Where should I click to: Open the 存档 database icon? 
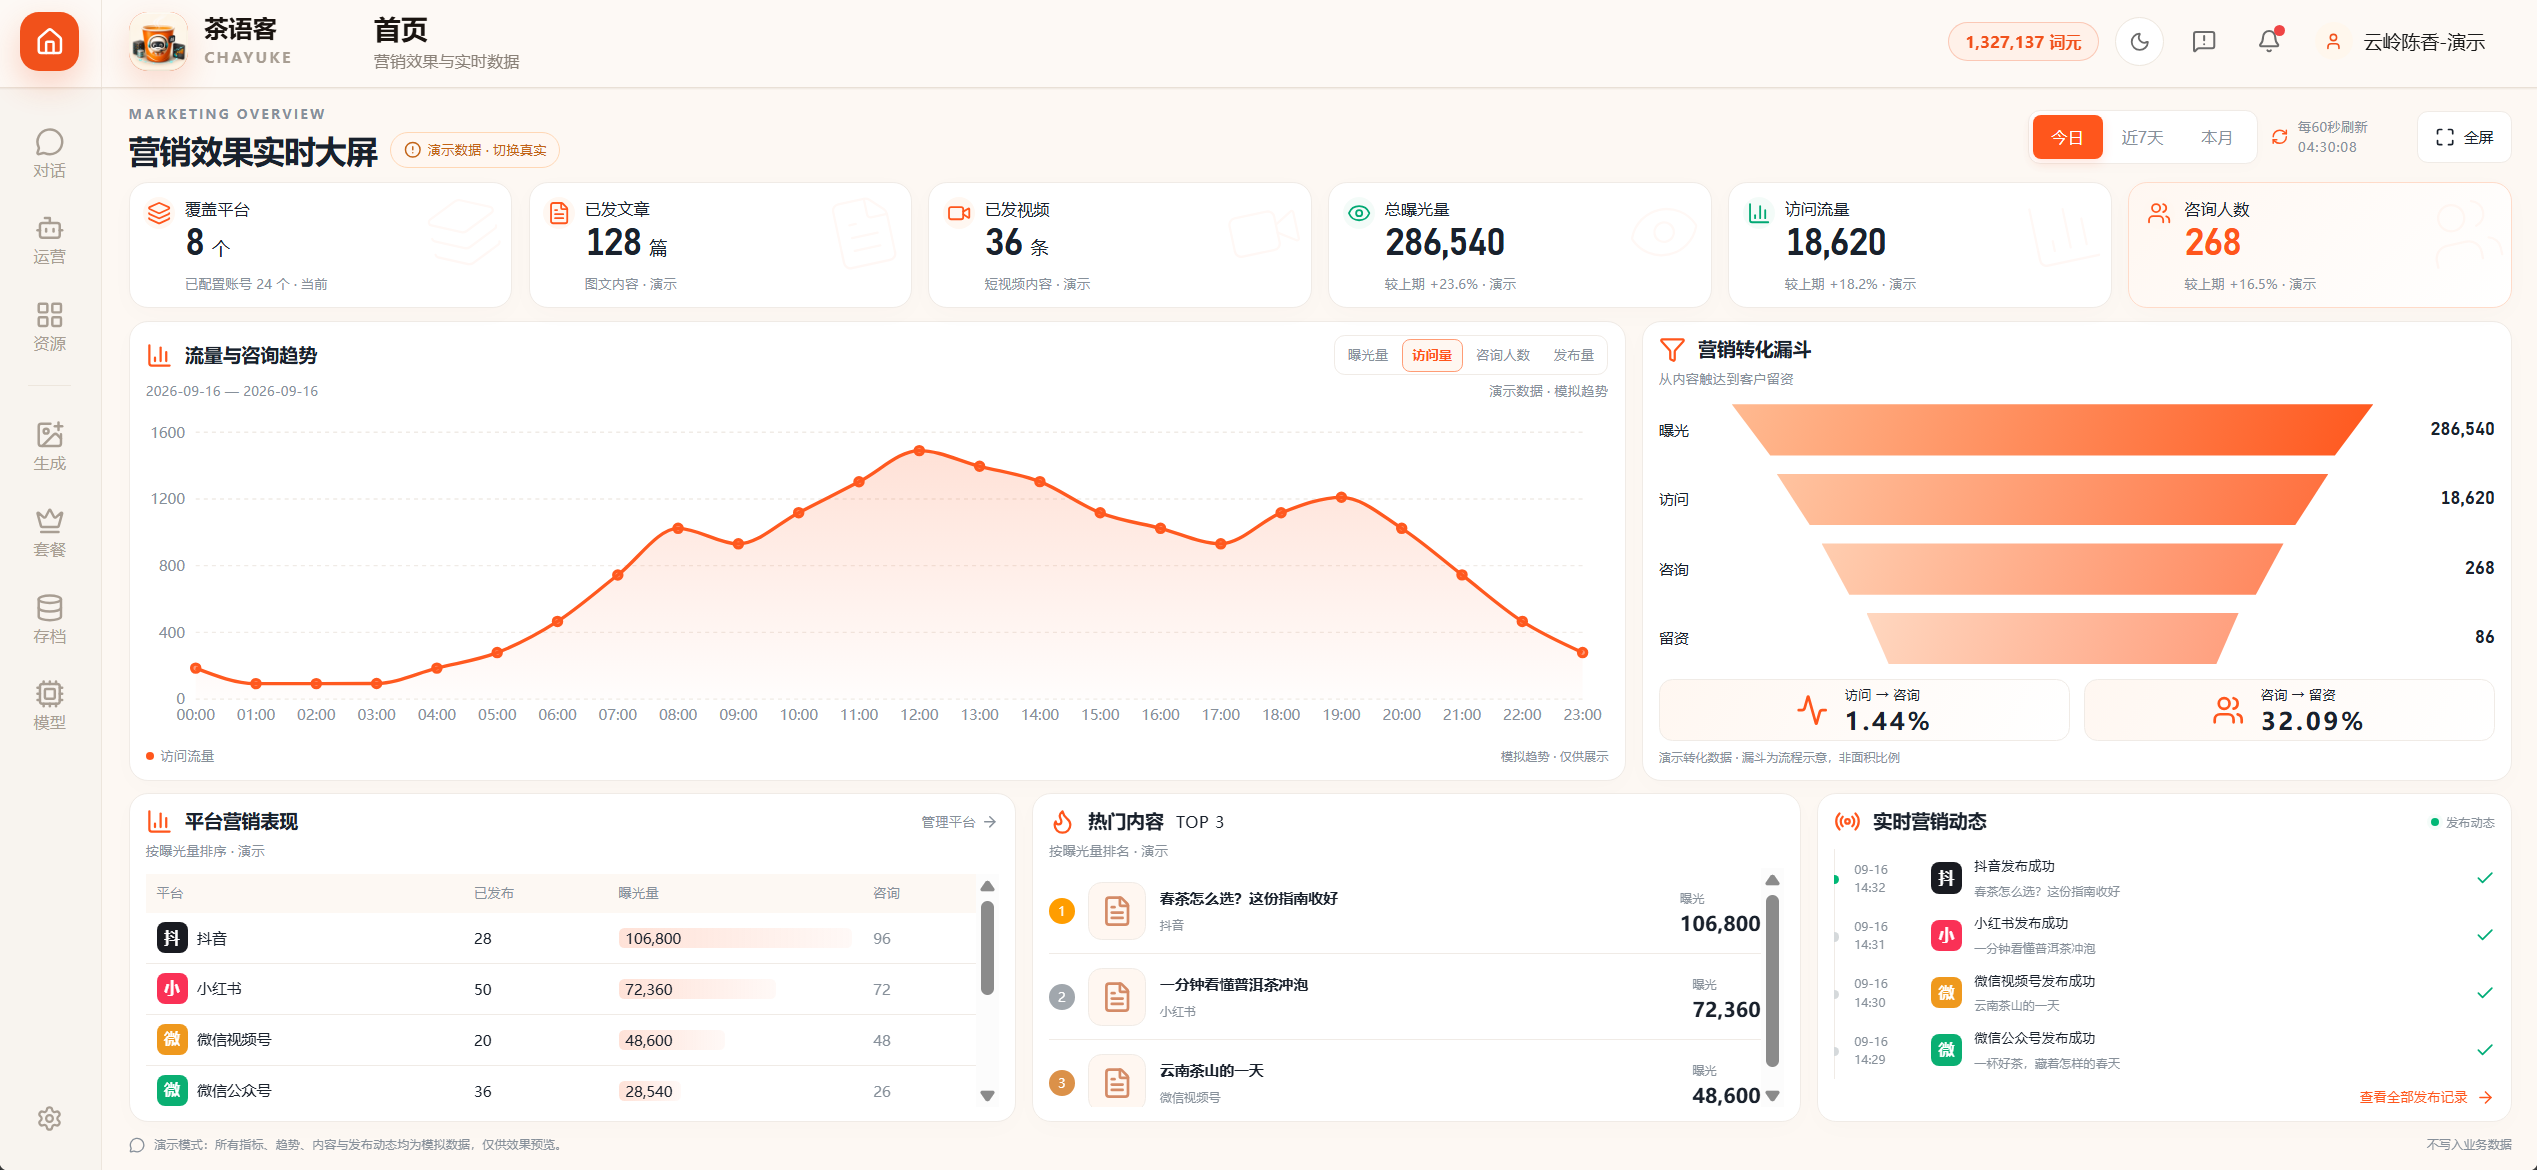pos(49,620)
